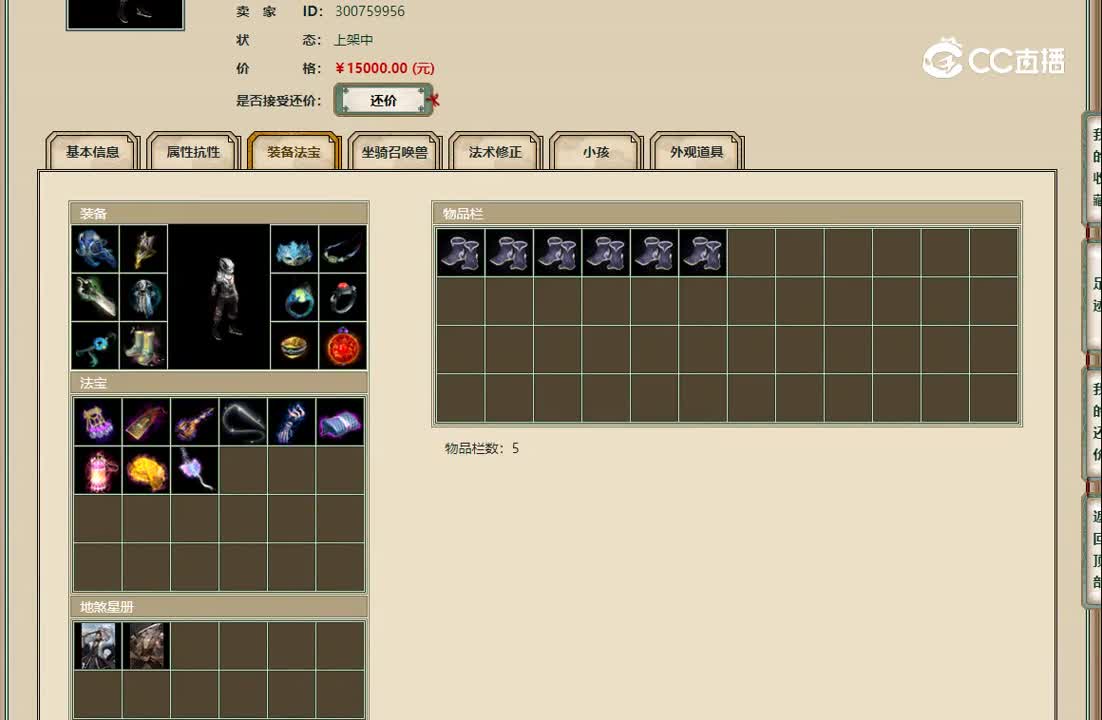This screenshot has height=720, width=1102.
Task: Click the 物品栏 panel header
Action: pos(727,214)
